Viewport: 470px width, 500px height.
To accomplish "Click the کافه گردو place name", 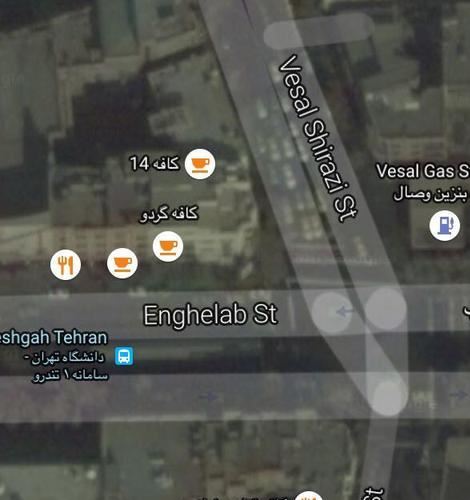I will (x=169, y=214).
